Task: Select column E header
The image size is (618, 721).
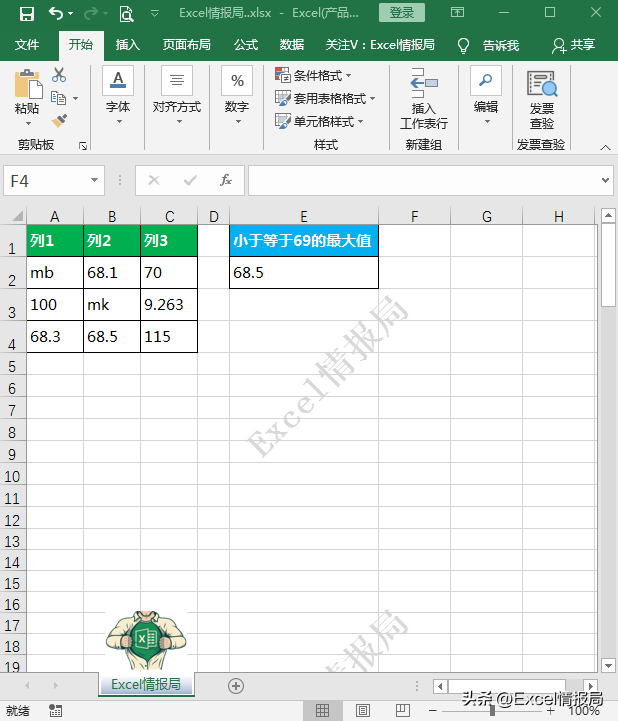Action: tap(303, 216)
